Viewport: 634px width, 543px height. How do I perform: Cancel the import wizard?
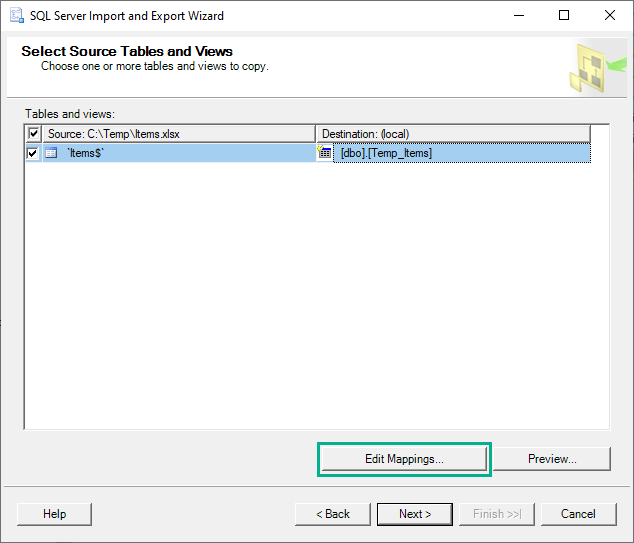point(578,514)
